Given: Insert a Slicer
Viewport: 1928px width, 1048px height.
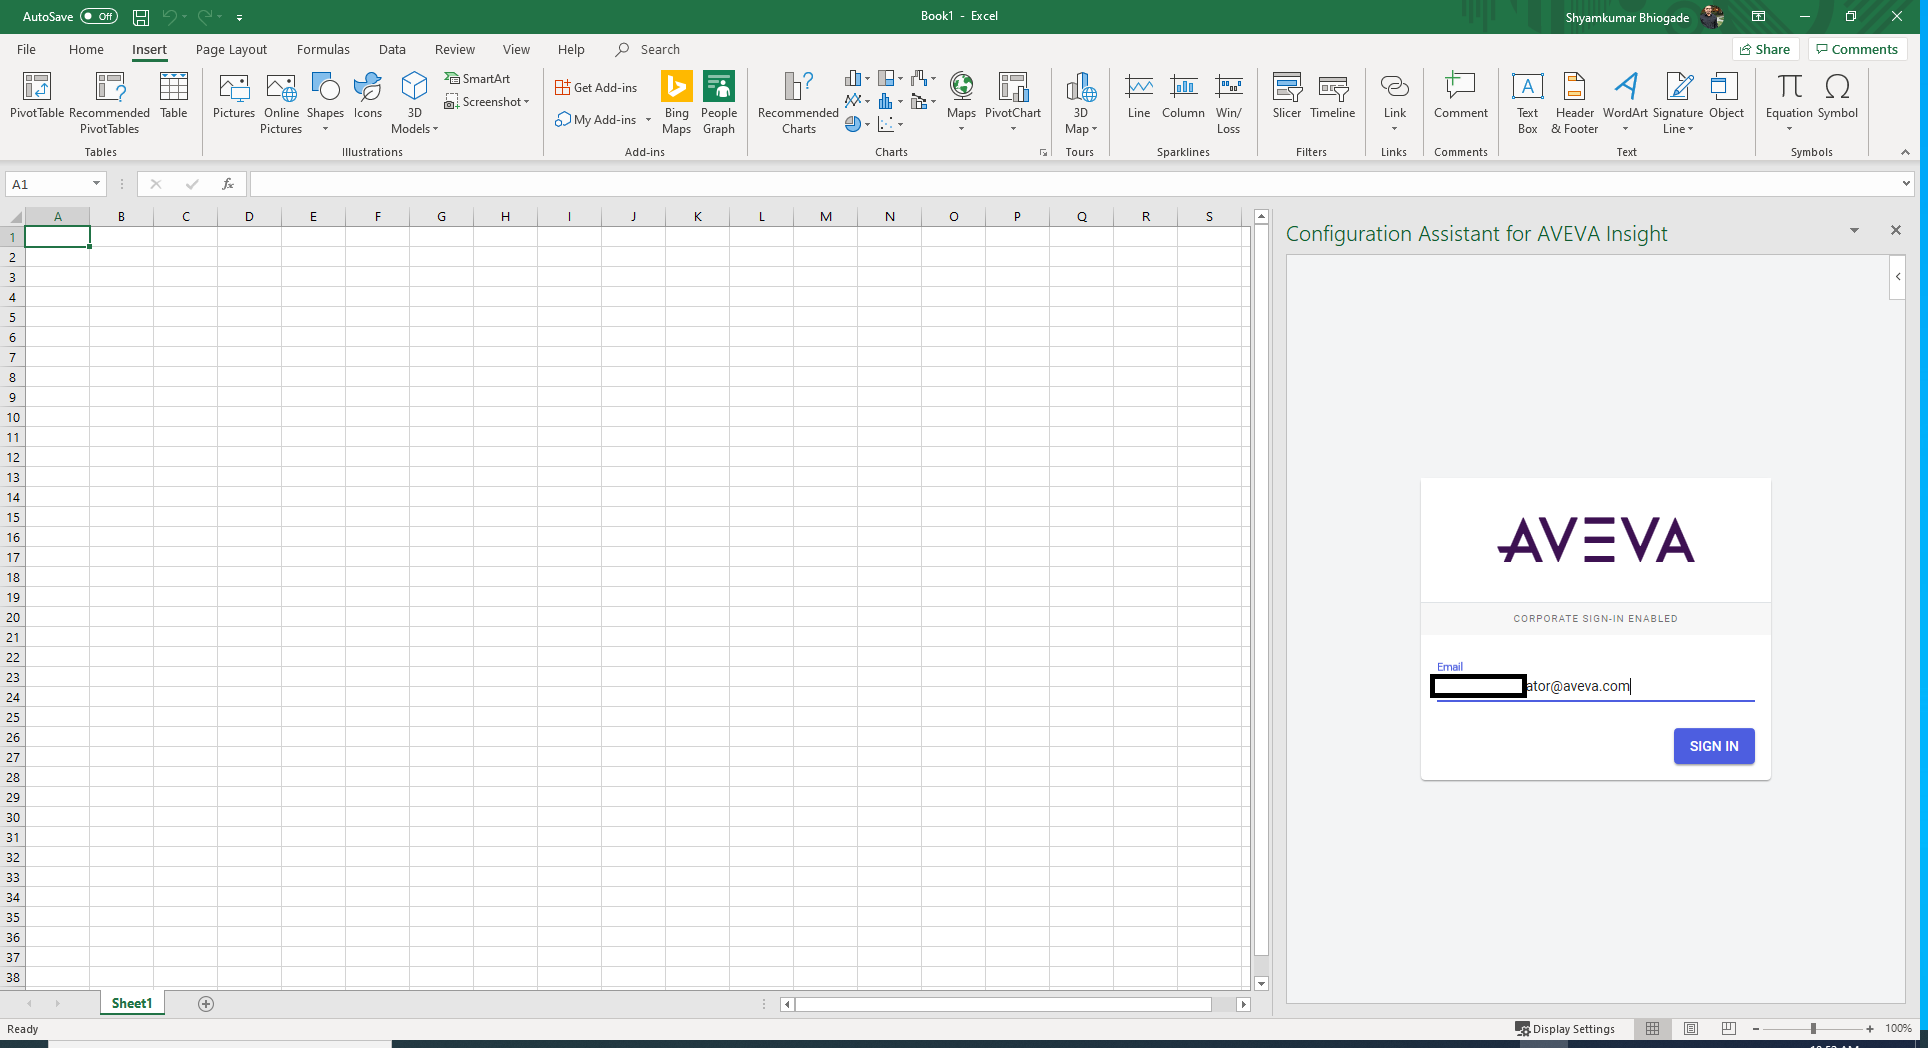Looking at the screenshot, I should [x=1286, y=95].
